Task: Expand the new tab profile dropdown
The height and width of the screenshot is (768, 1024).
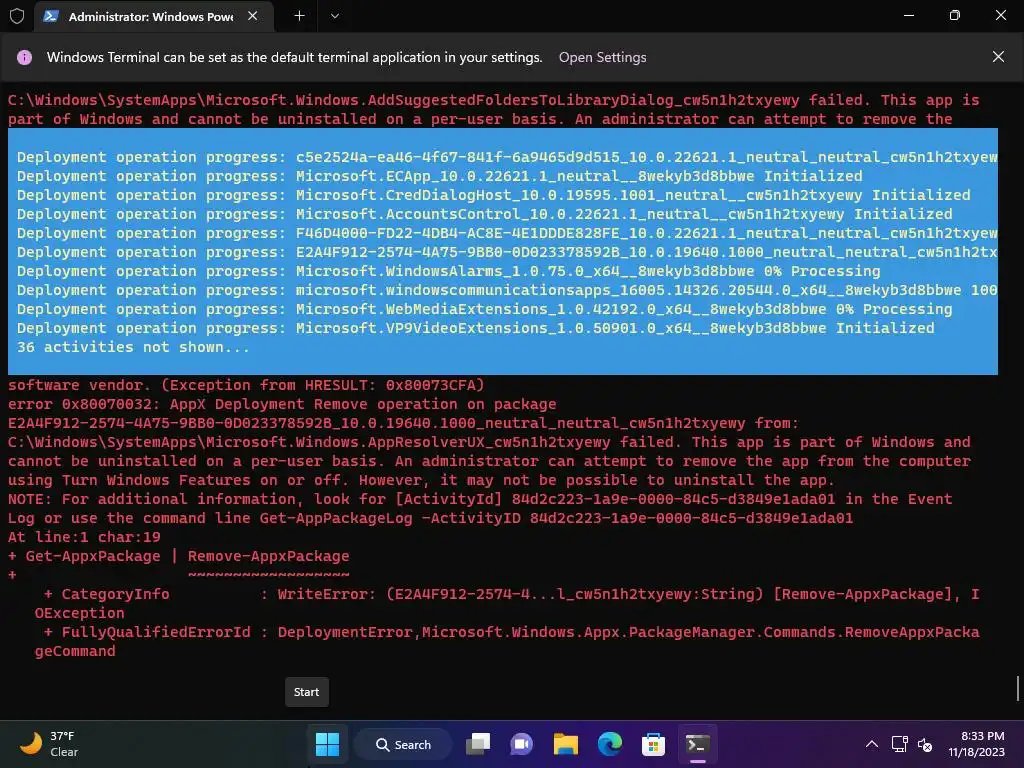Action: (x=334, y=16)
